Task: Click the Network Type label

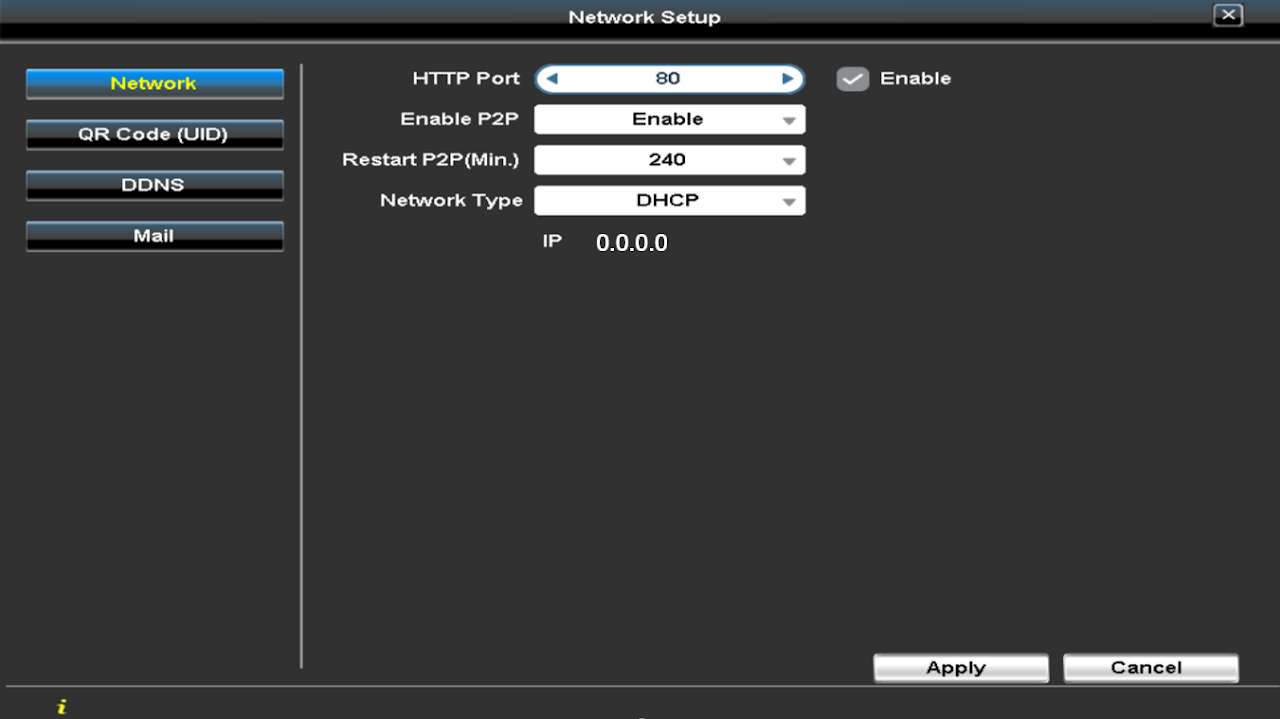Action: coord(451,200)
